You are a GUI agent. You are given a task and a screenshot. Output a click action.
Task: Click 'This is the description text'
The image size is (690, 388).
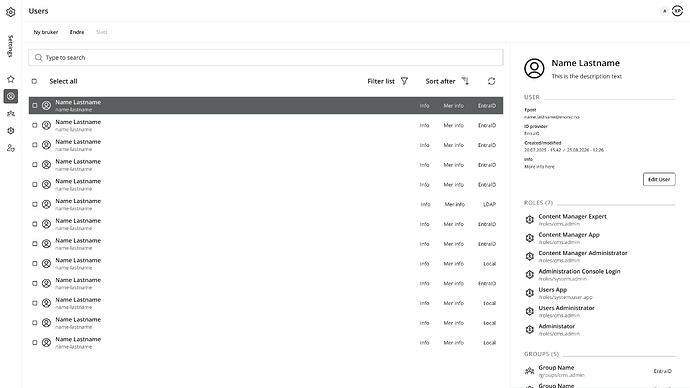point(587,76)
